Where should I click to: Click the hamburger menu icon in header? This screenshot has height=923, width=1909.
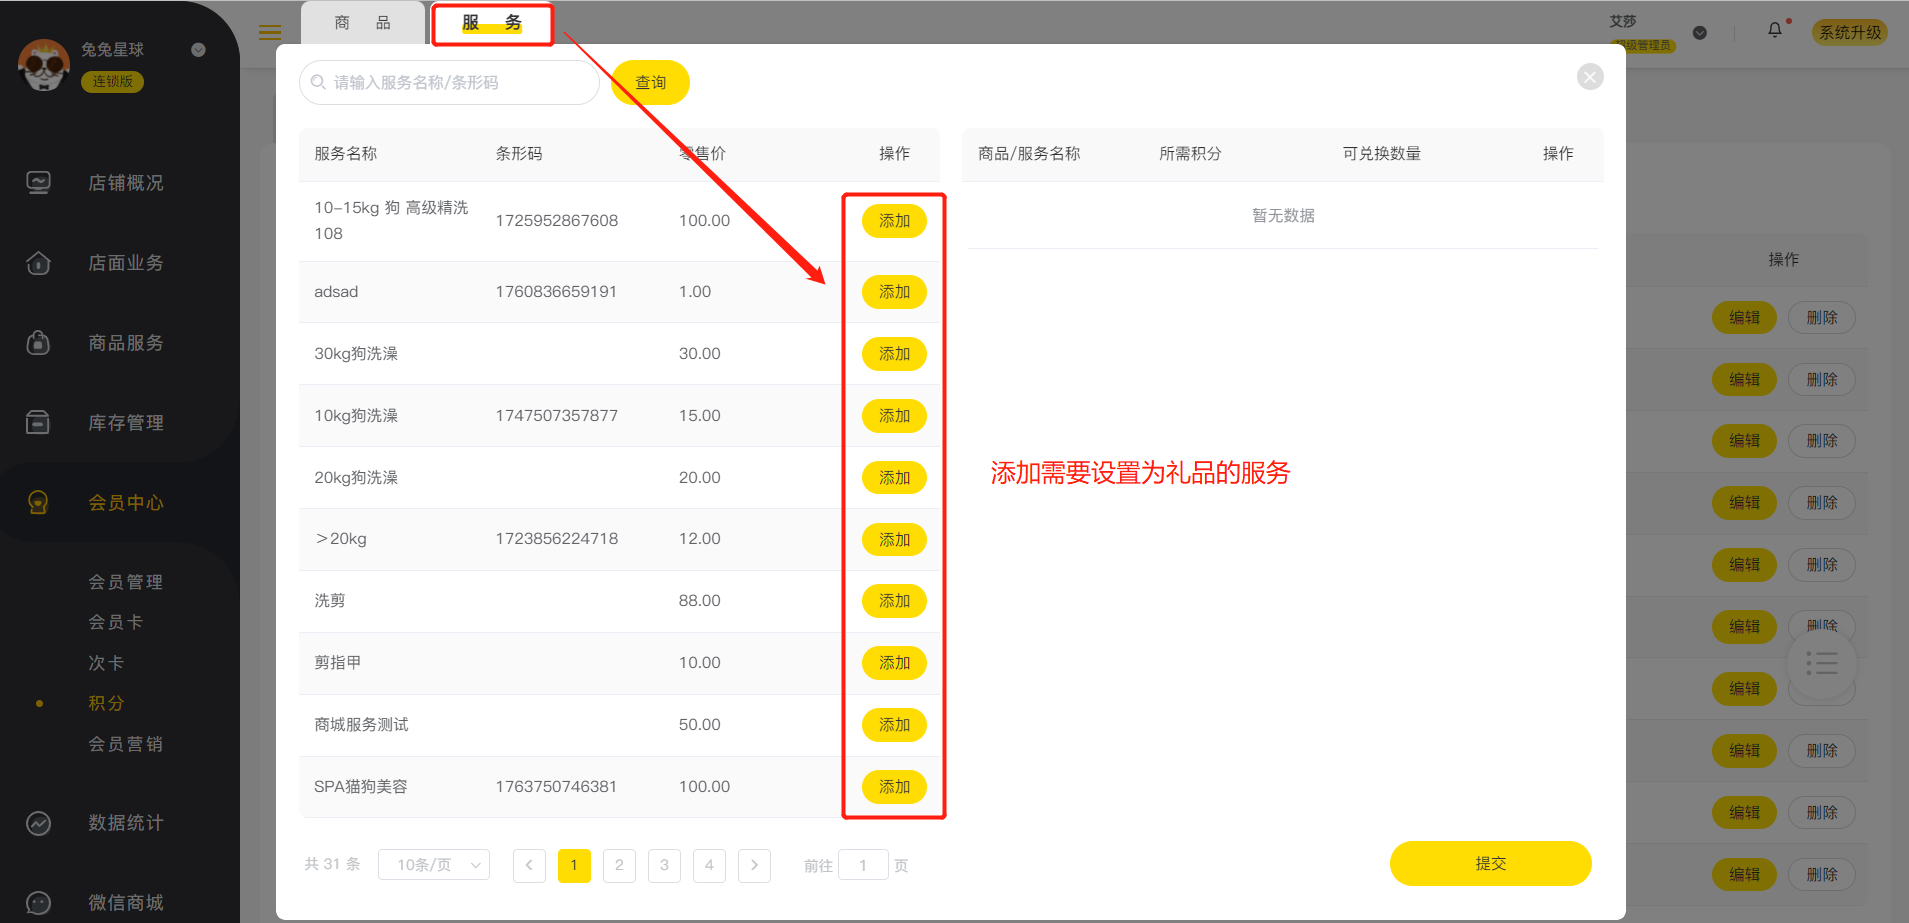pyautogui.click(x=270, y=32)
